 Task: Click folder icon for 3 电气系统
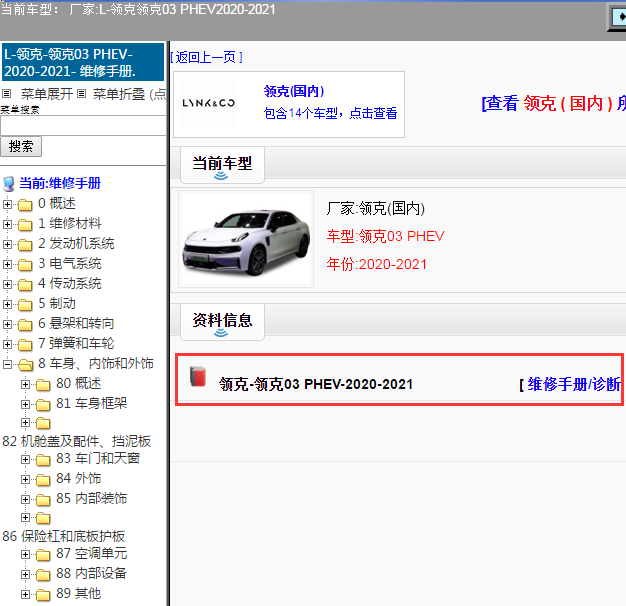[x=25, y=265]
